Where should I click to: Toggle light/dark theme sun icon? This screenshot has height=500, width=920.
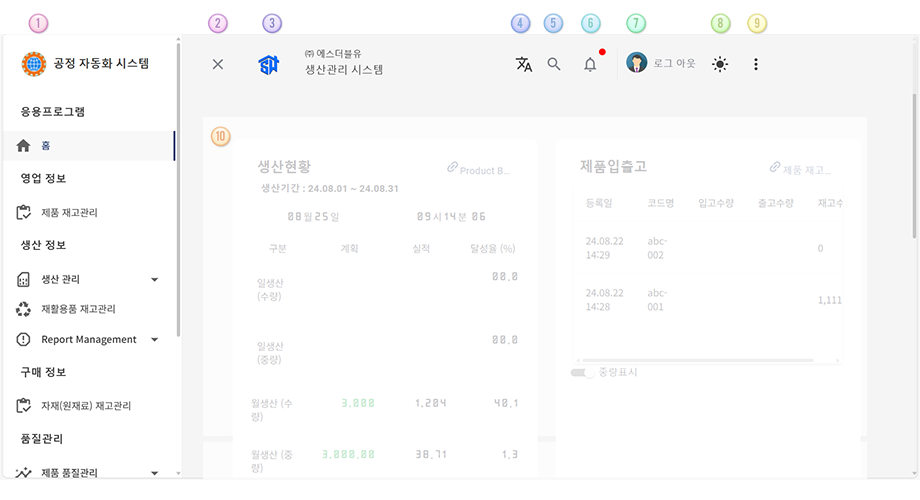pos(720,64)
